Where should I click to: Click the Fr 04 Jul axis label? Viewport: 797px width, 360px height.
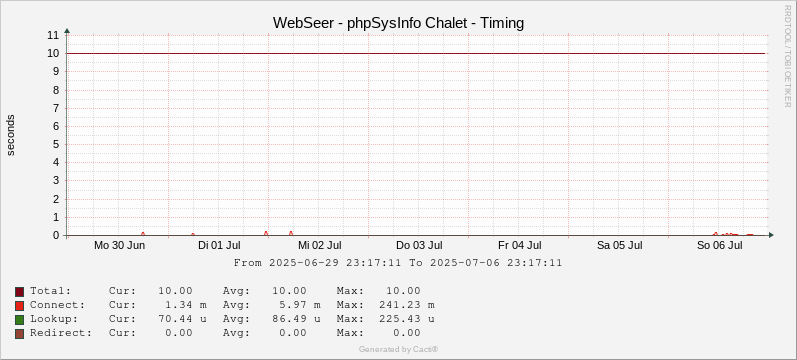click(x=519, y=246)
